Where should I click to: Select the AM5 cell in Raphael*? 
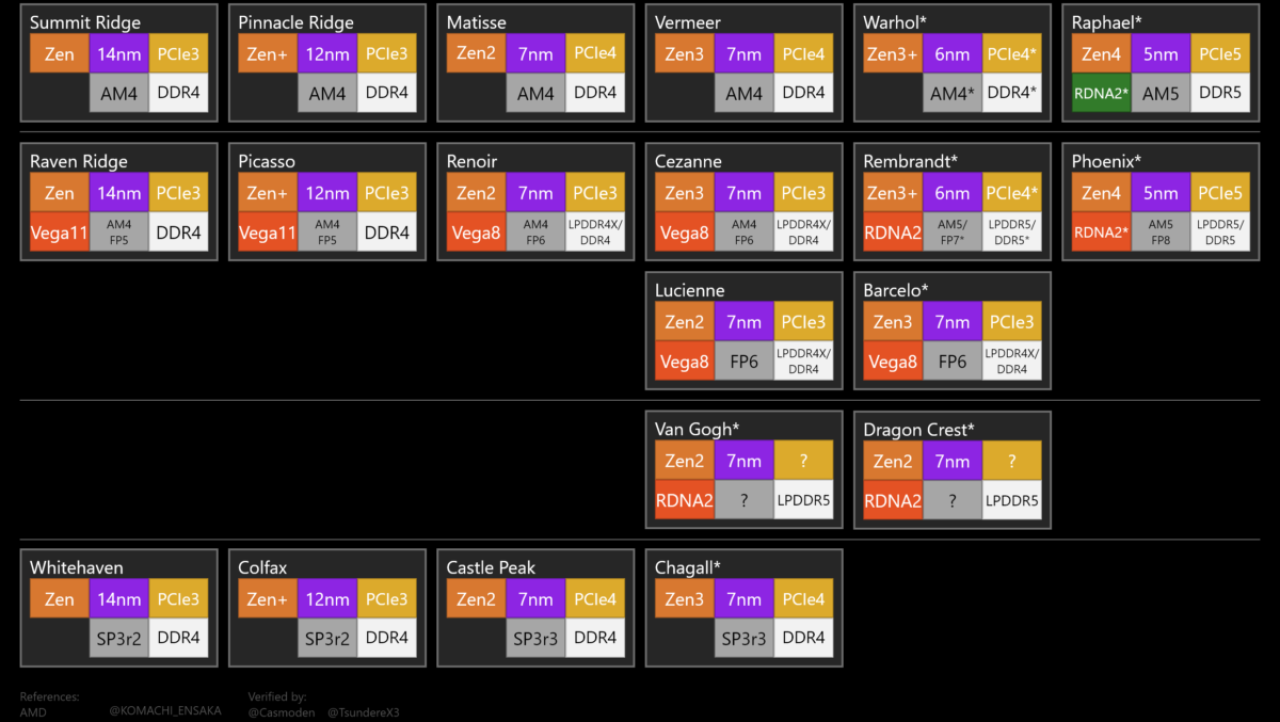click(1161, 93)
